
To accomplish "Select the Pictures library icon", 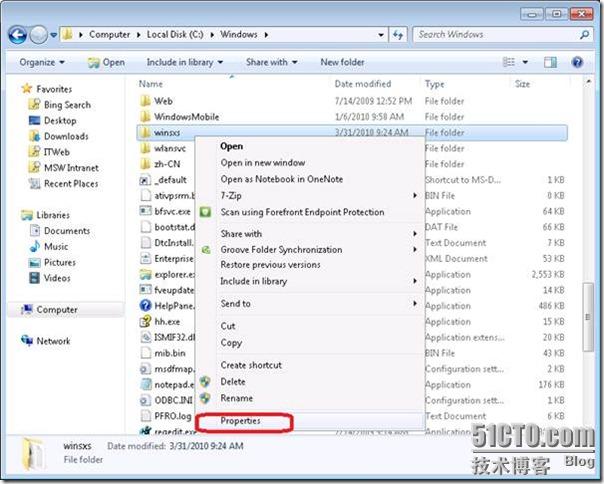I will tap(35, 262).
